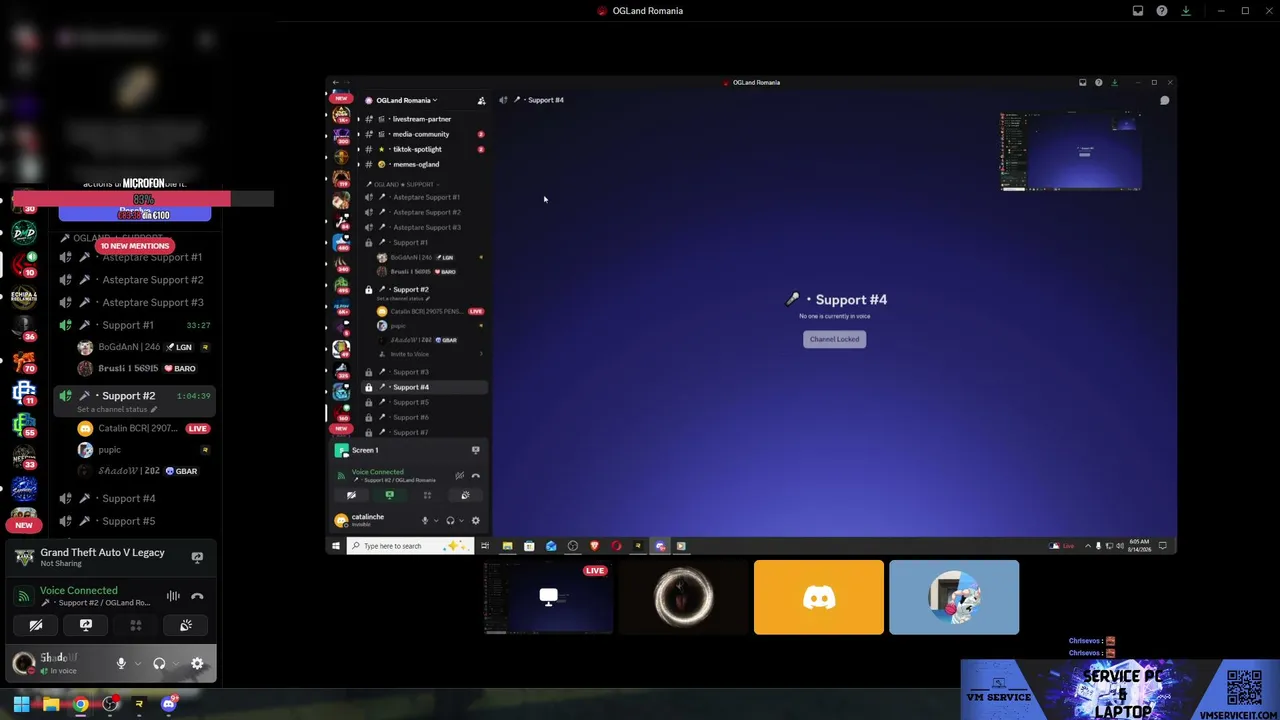Open the Activities launcher button

point(136,626)
